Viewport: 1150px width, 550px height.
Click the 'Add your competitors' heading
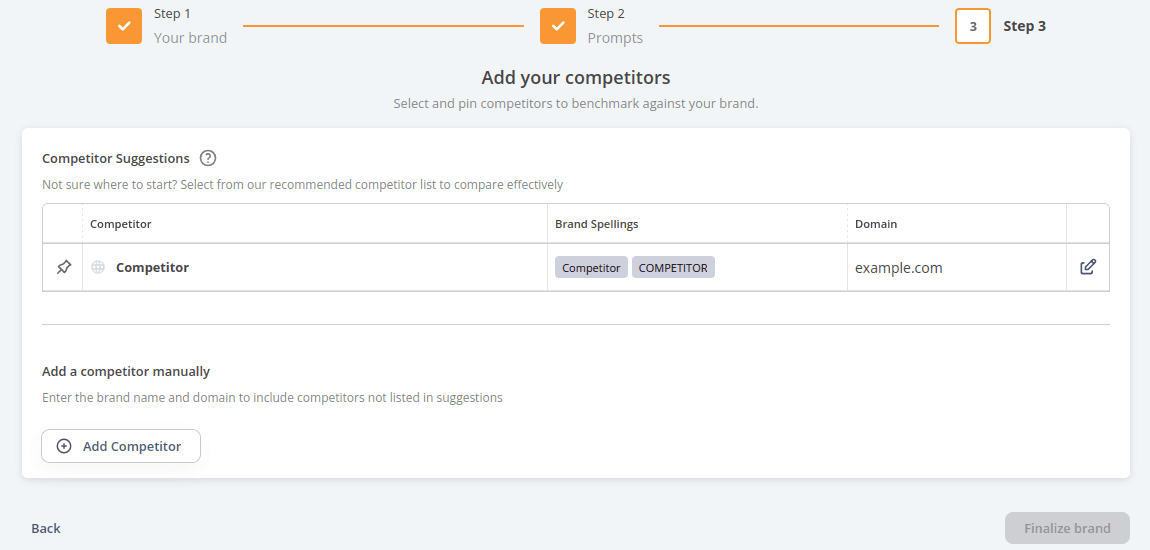coord(576,77)
